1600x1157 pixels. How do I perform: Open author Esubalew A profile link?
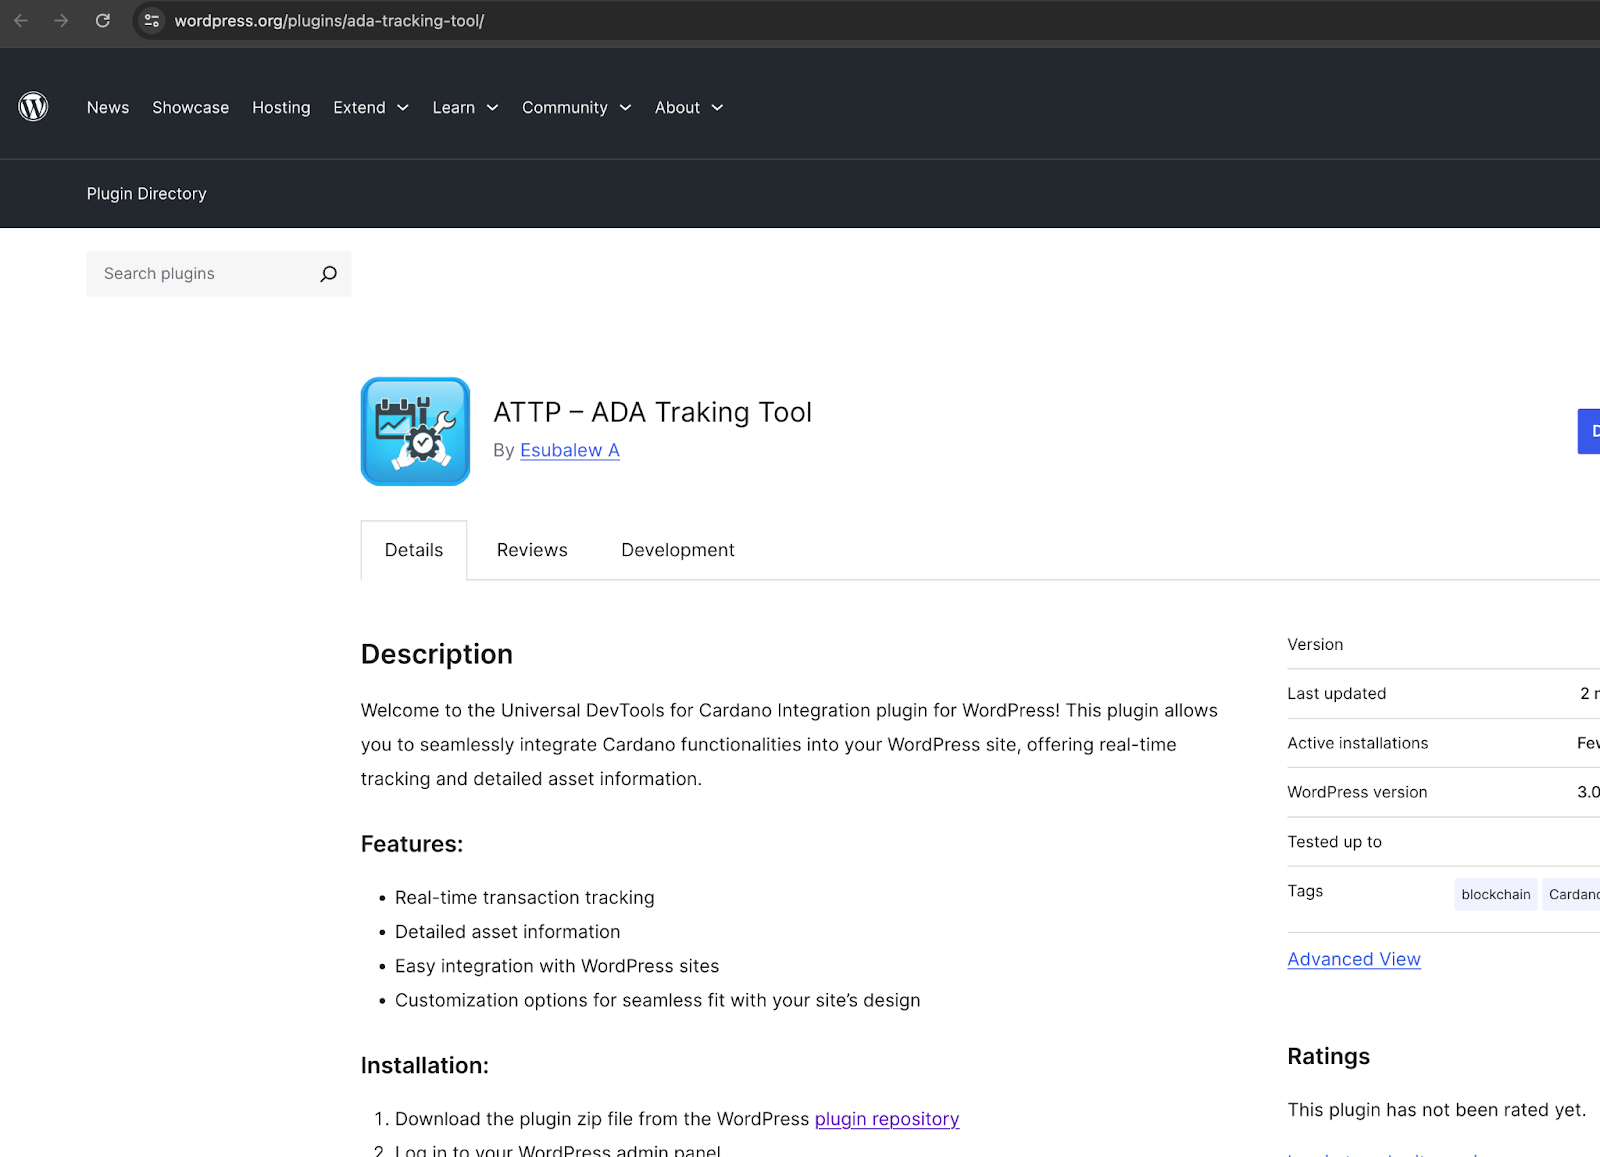[570, 451]
